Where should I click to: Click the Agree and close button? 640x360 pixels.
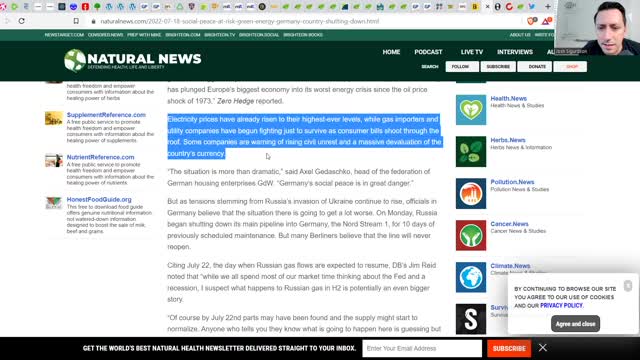576,324
